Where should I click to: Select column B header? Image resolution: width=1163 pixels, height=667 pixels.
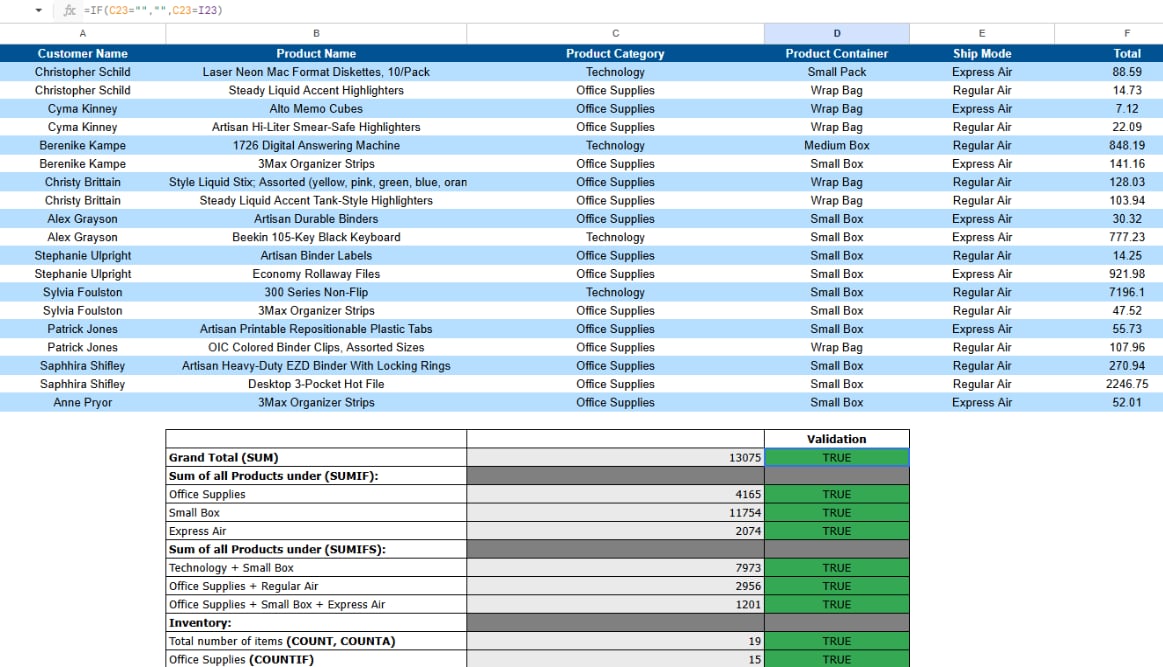click(x=316, y=33)
